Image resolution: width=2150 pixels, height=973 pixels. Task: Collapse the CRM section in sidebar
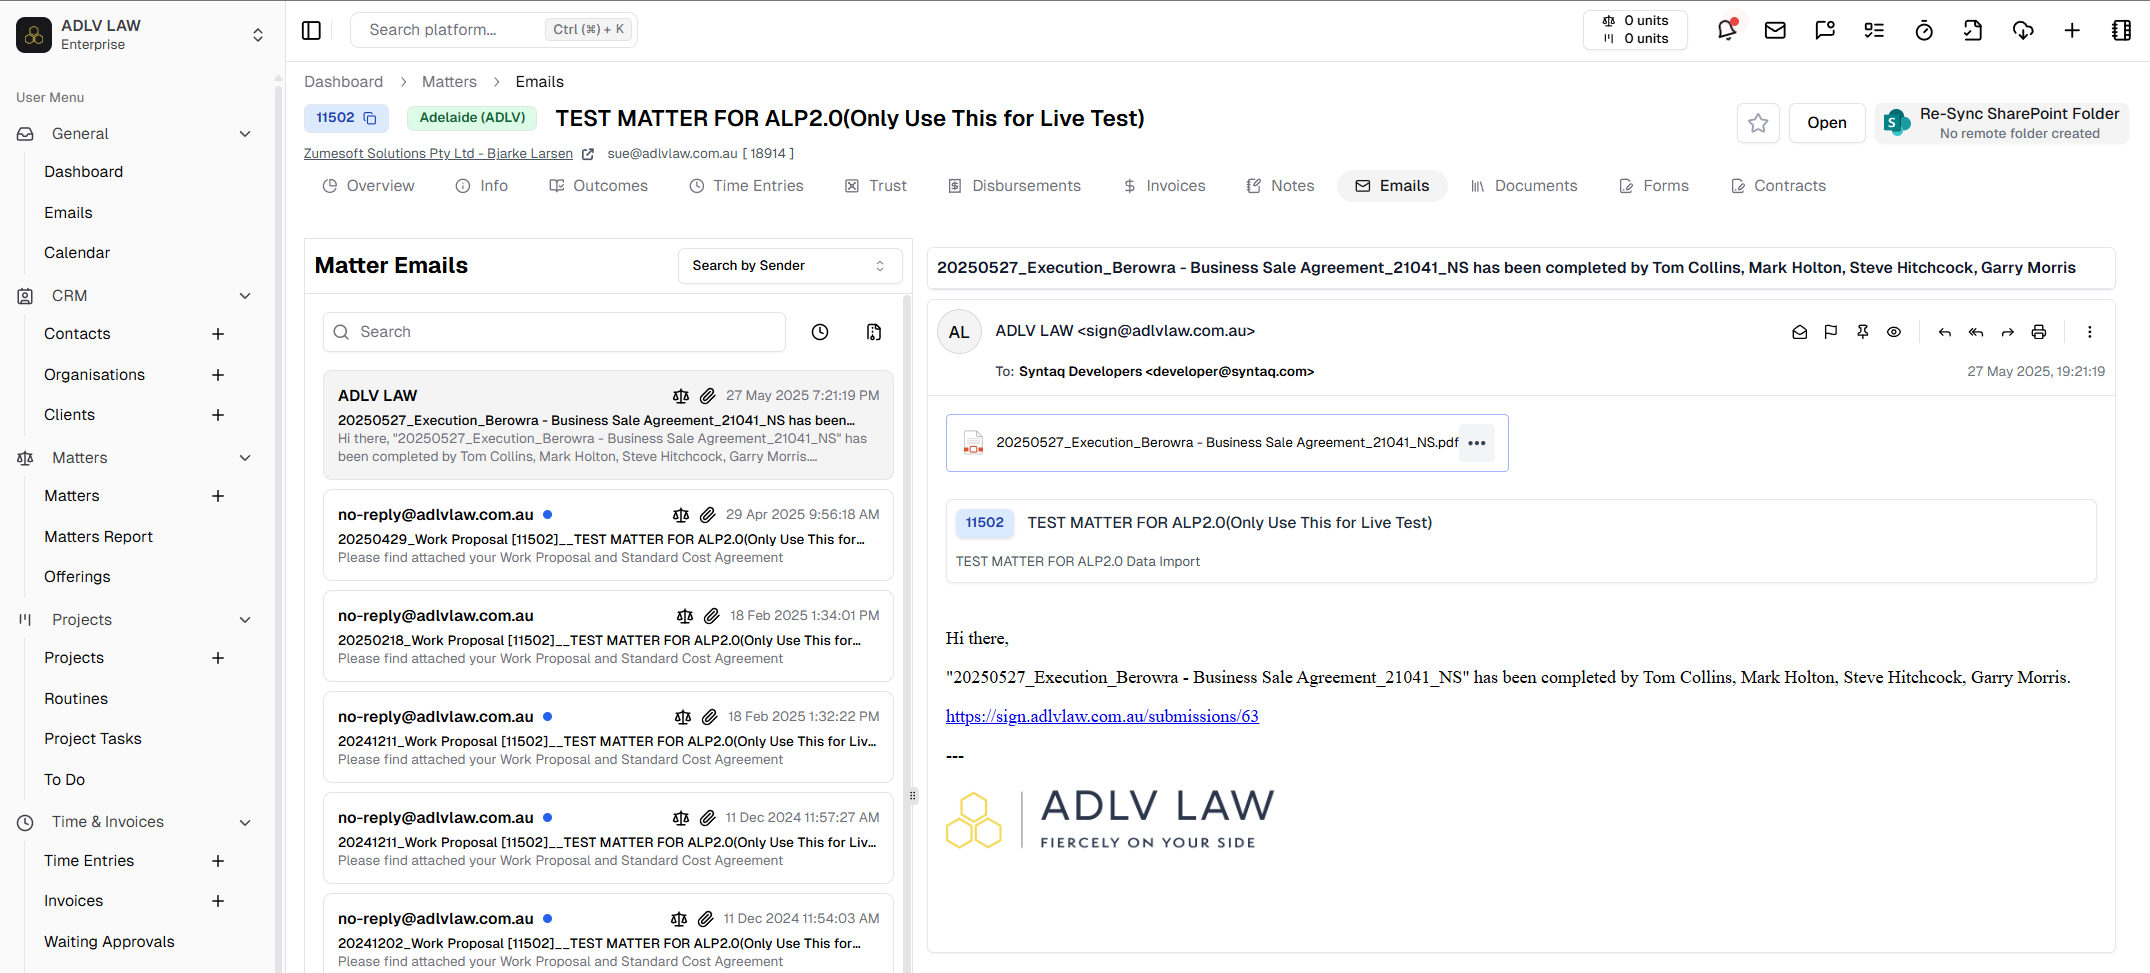coord(245,296)
